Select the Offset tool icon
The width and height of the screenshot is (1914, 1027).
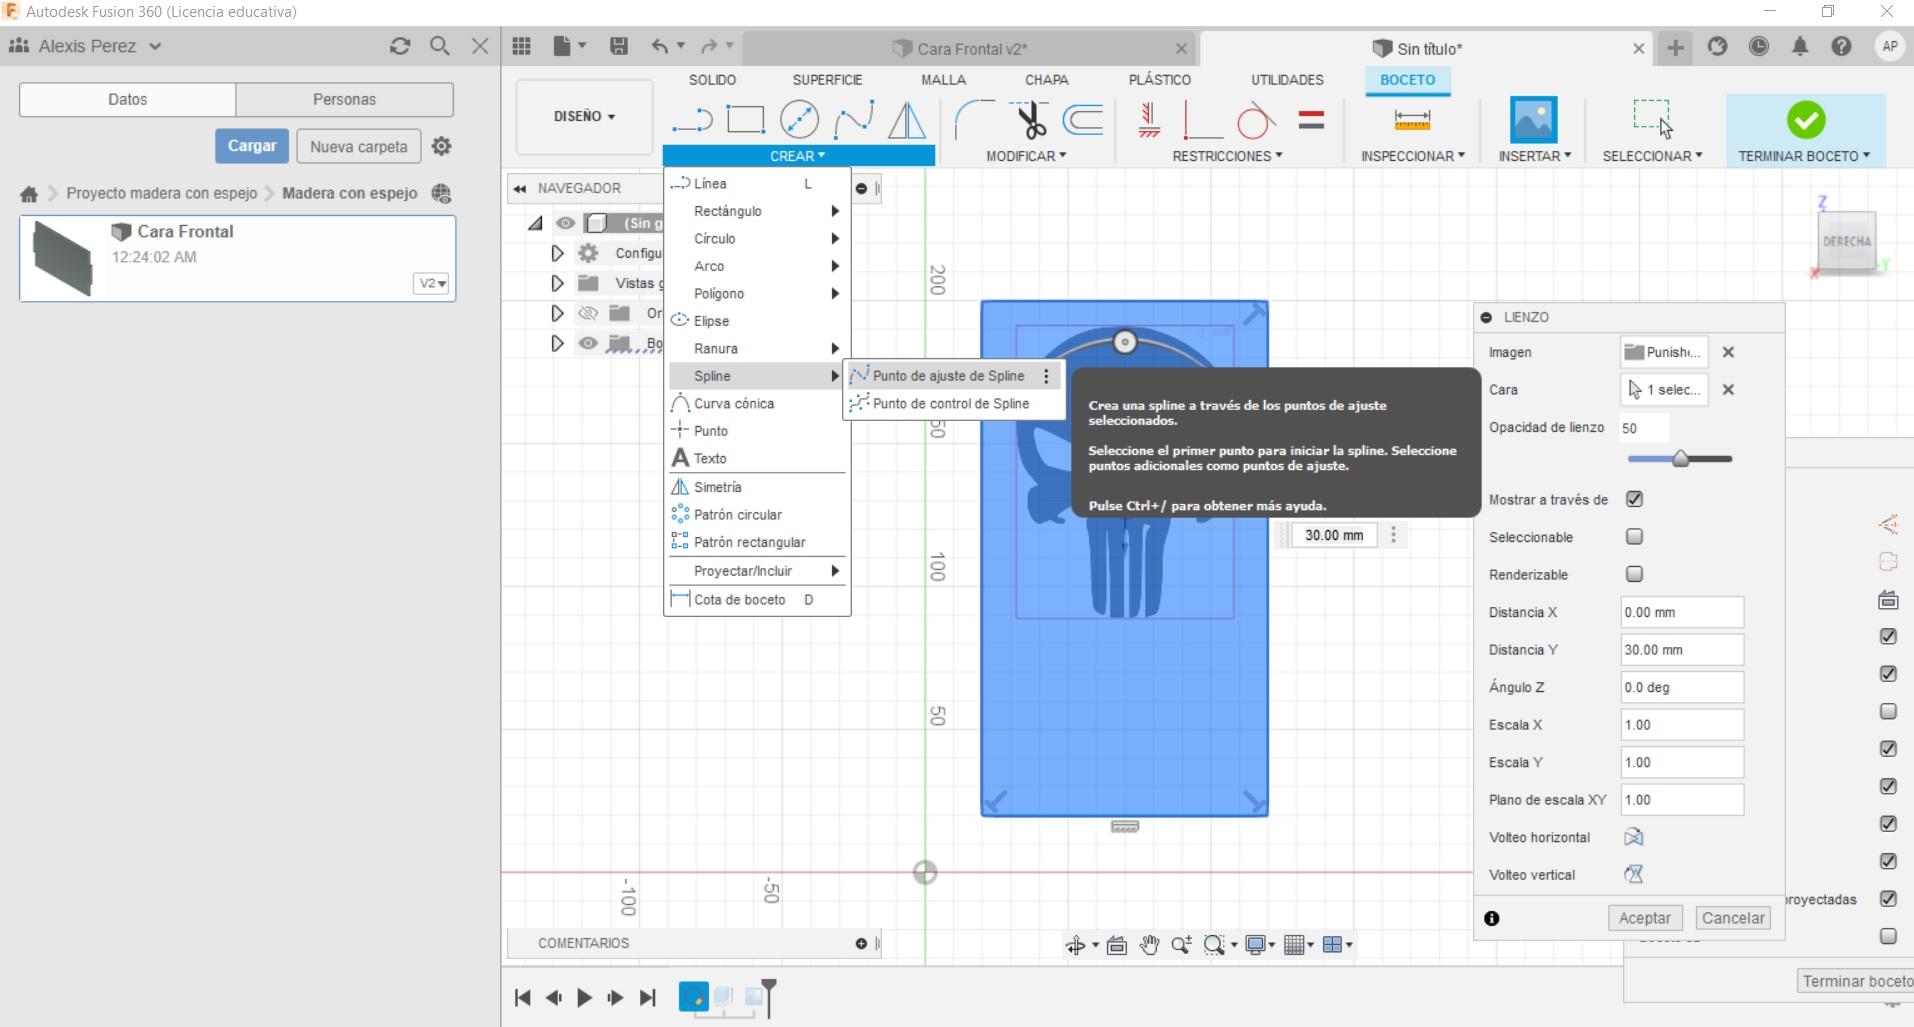tap(1083, 120)
